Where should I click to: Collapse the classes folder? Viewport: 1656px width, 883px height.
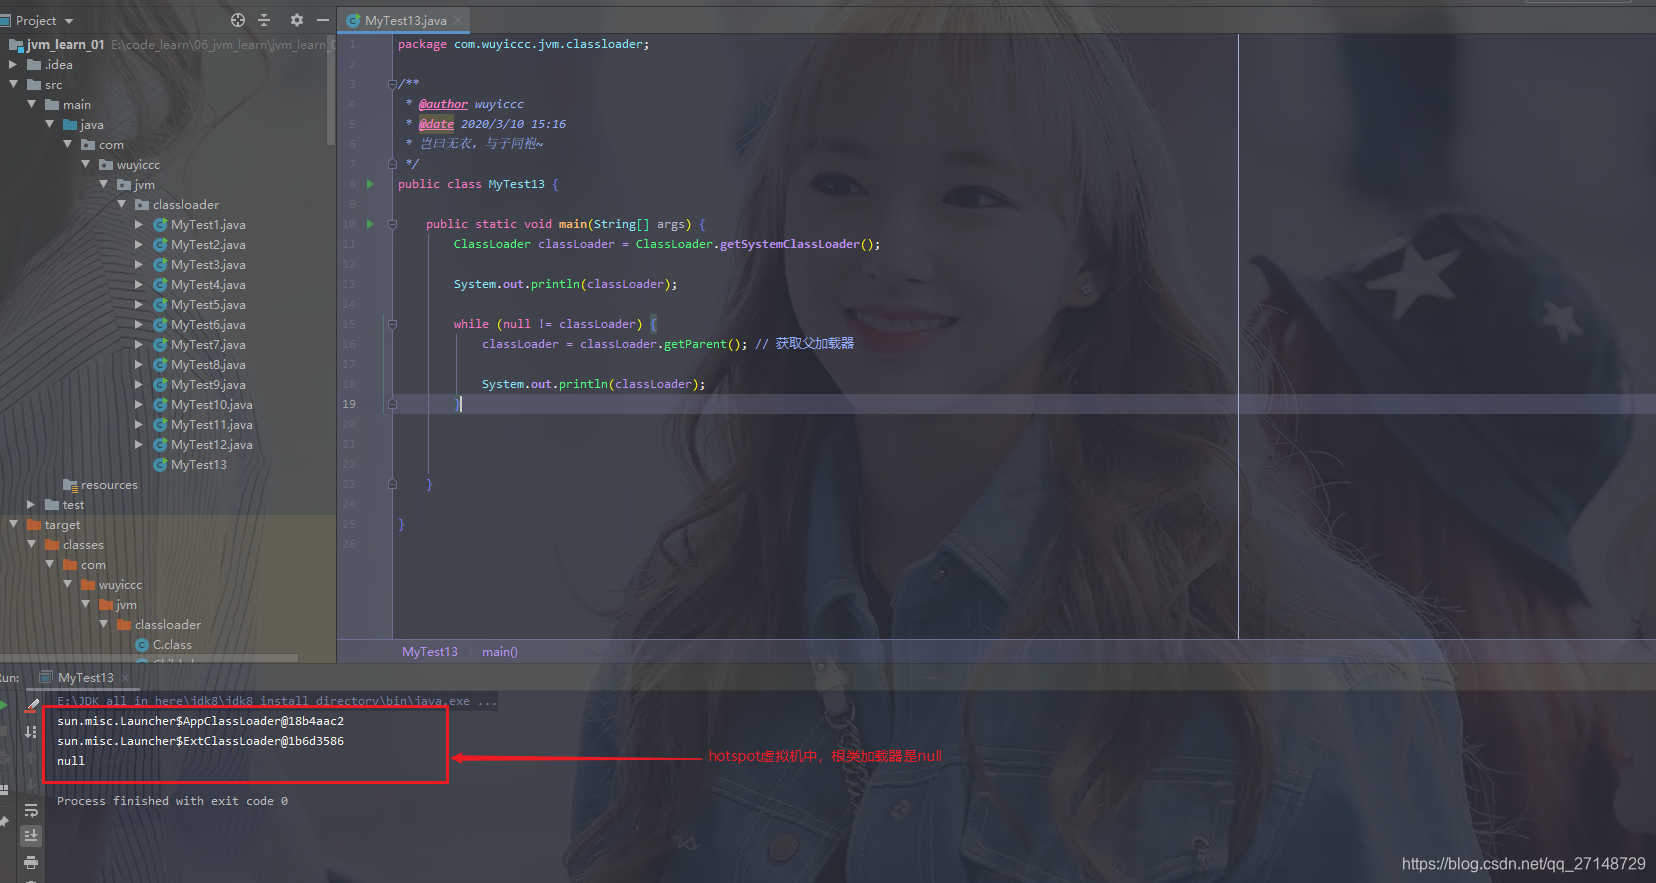31,544
